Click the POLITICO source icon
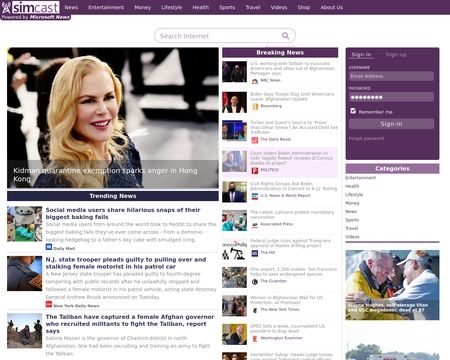The image size is (450, 360). [x=255, y=170]
